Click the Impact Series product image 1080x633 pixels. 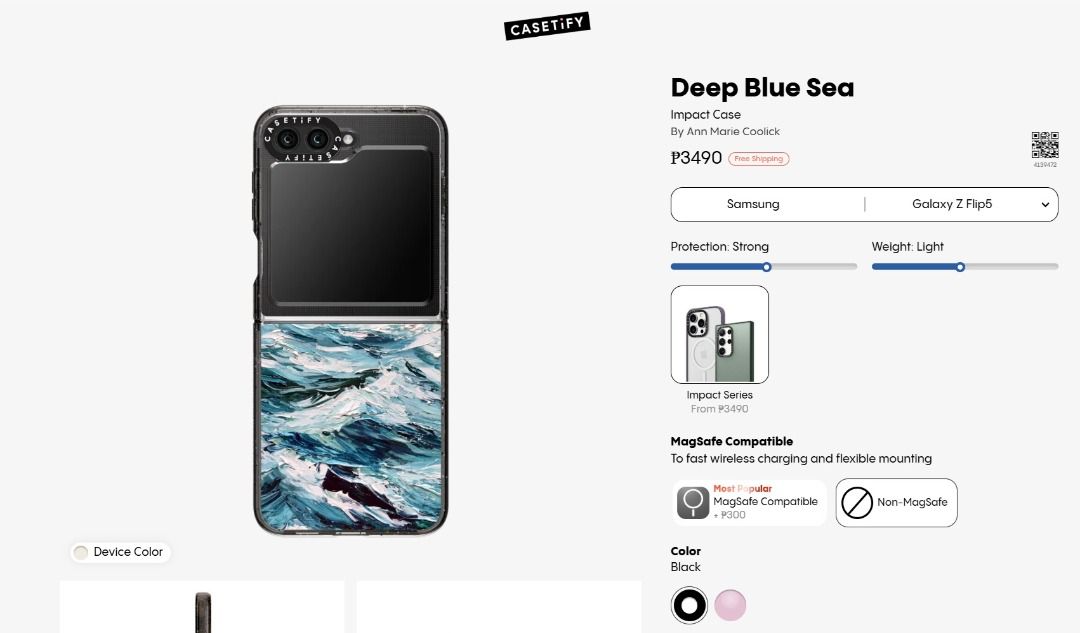pyautogui.click(x=720, y=334)
